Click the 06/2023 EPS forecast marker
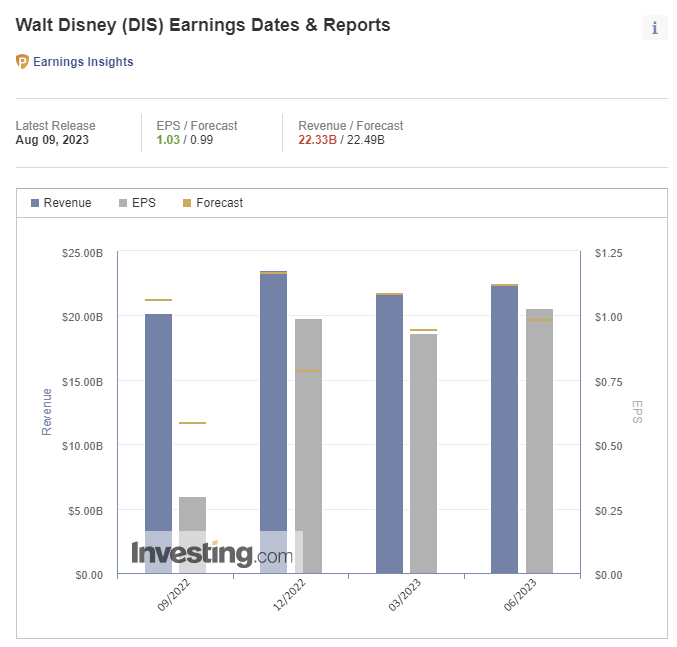Screen dimensions: 677x647 [x=539, y=320]
